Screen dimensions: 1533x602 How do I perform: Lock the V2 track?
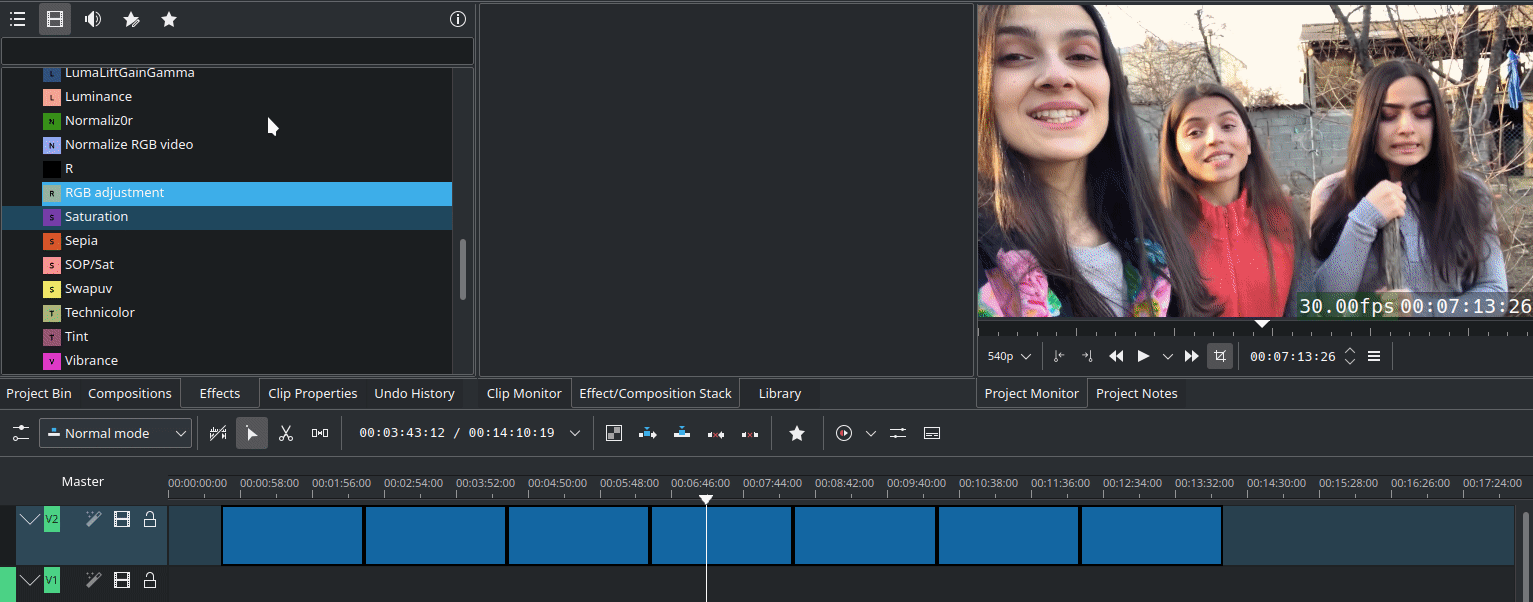click(x=150, y=519)
